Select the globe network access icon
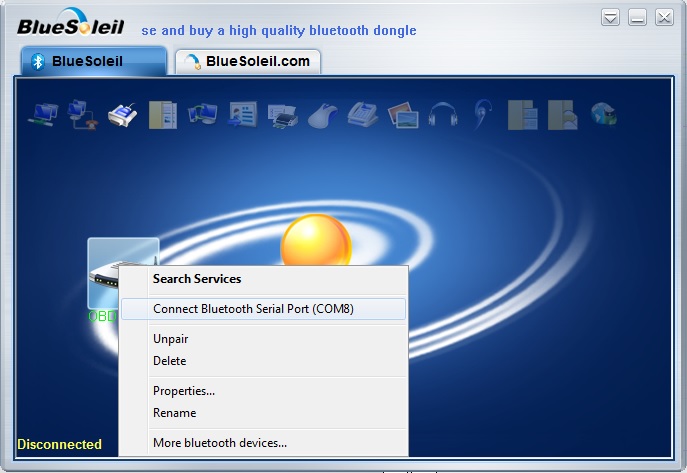The width and height of the screenshot is (687, 473). coord(604,114)
